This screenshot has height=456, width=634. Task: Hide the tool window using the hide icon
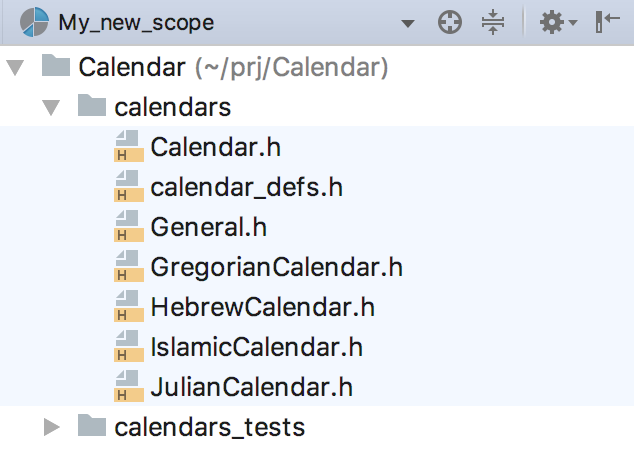[x=607, y=22]
